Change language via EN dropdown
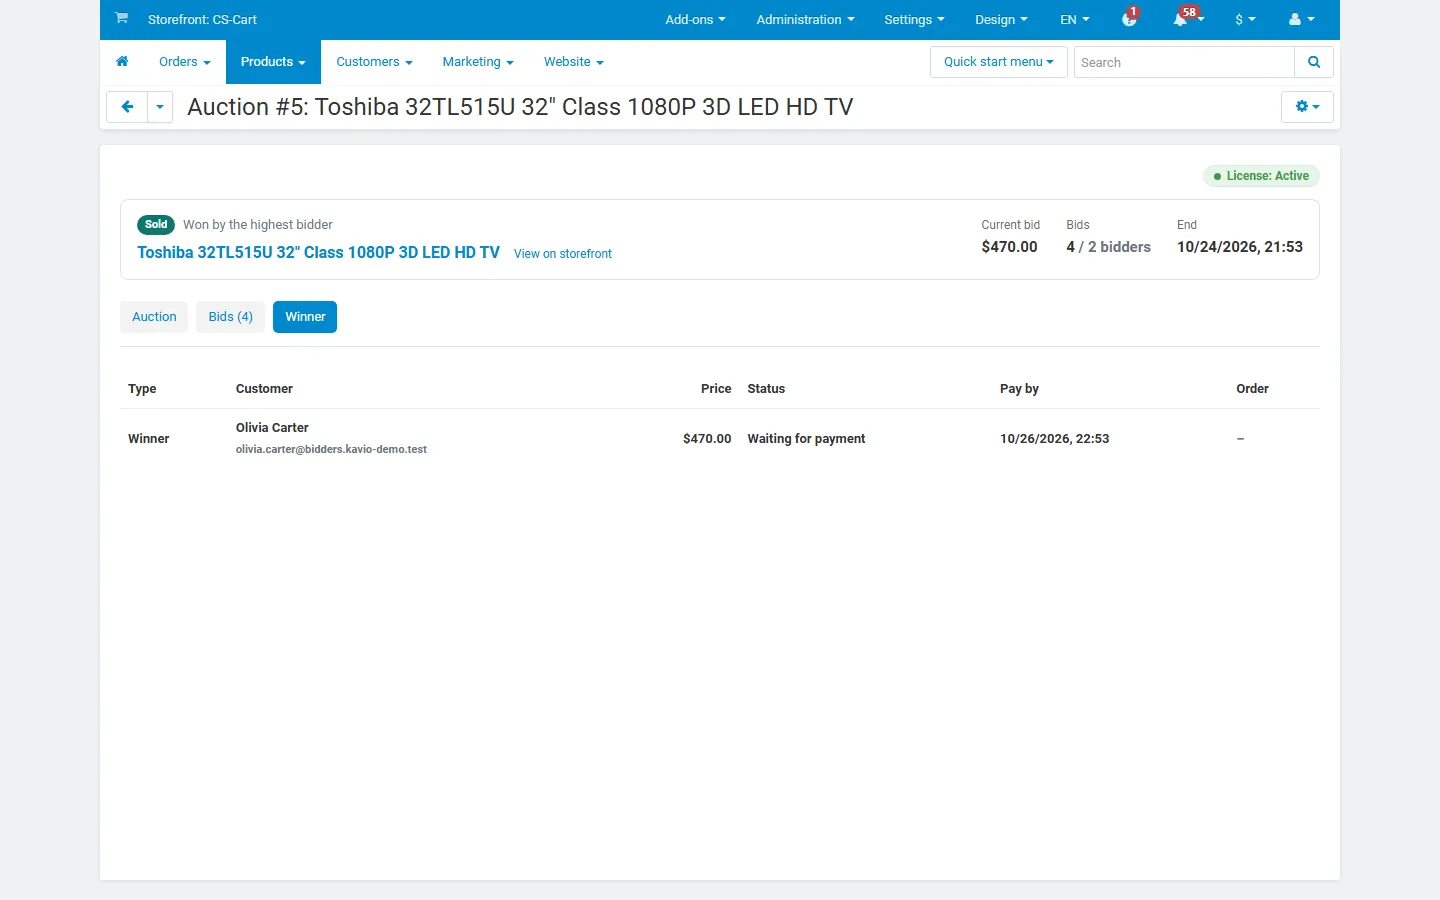 point(1075,20)
